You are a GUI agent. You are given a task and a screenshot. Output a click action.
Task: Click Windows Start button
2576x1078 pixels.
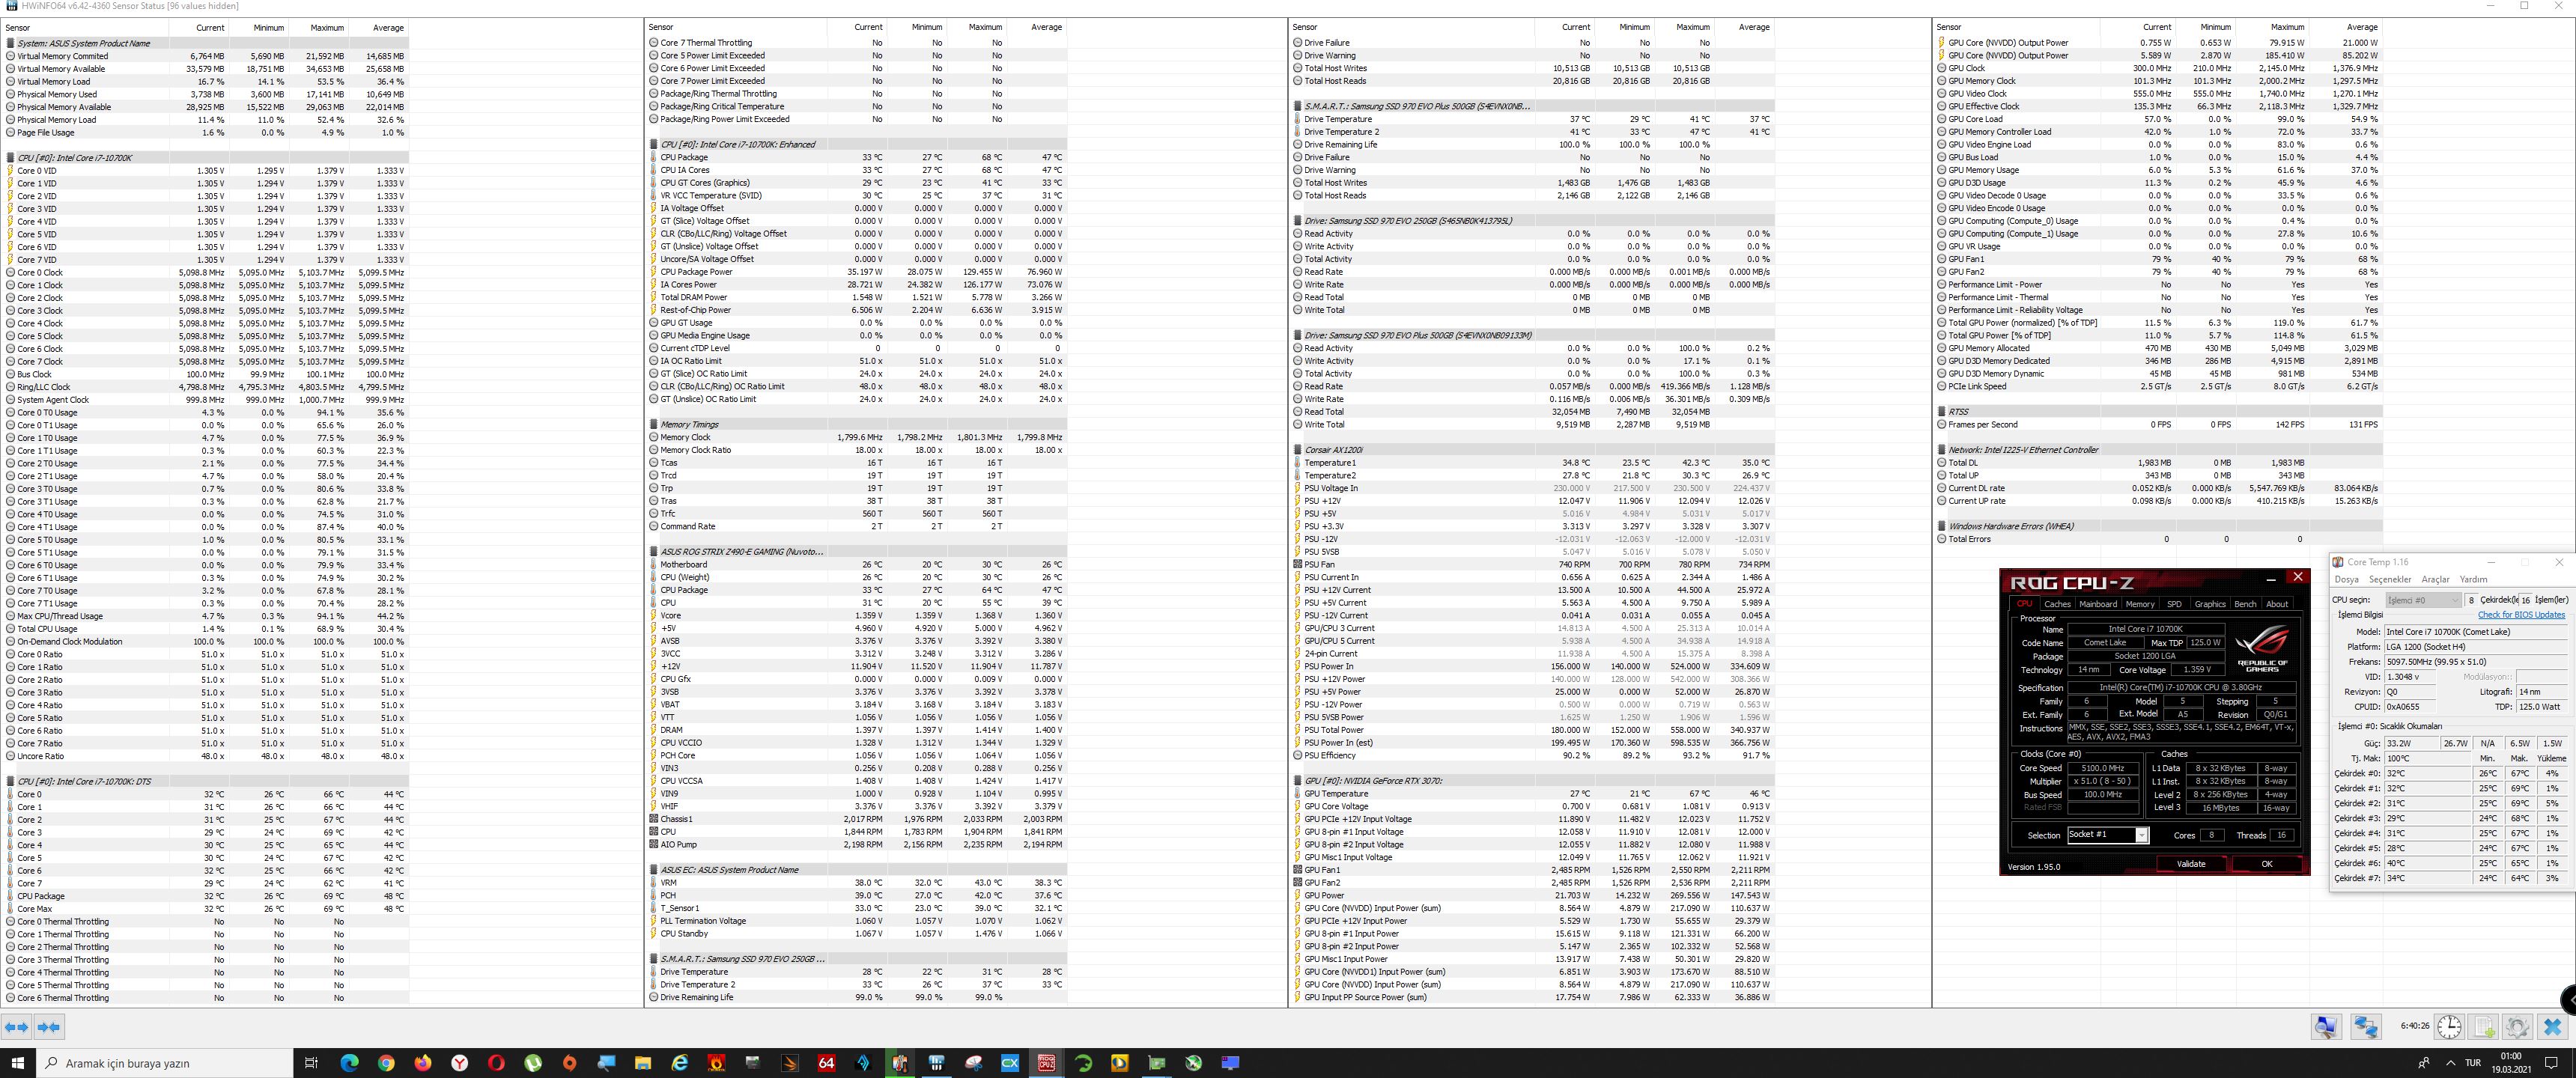pos(17,1063)
